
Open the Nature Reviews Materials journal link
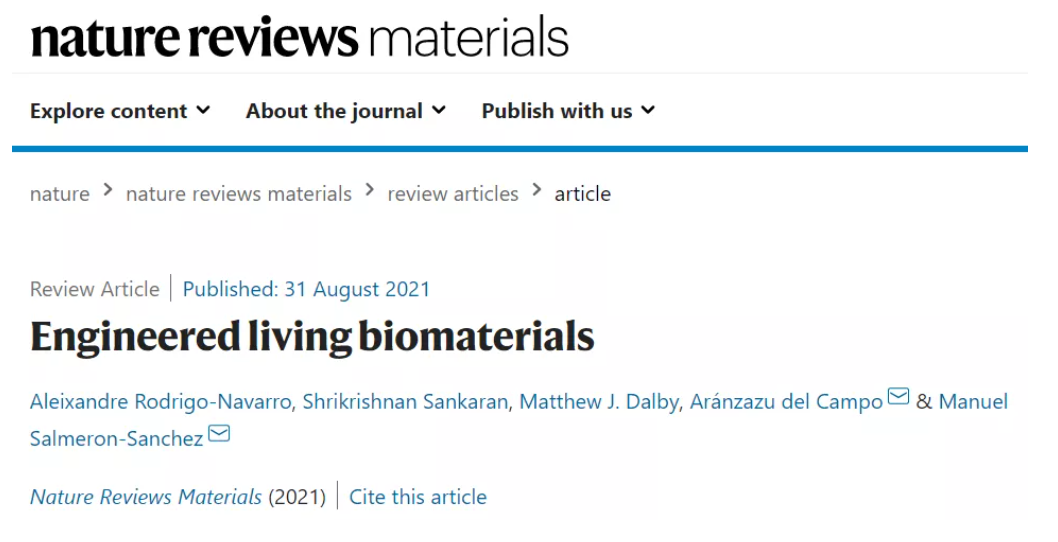(x=146, y=497)
